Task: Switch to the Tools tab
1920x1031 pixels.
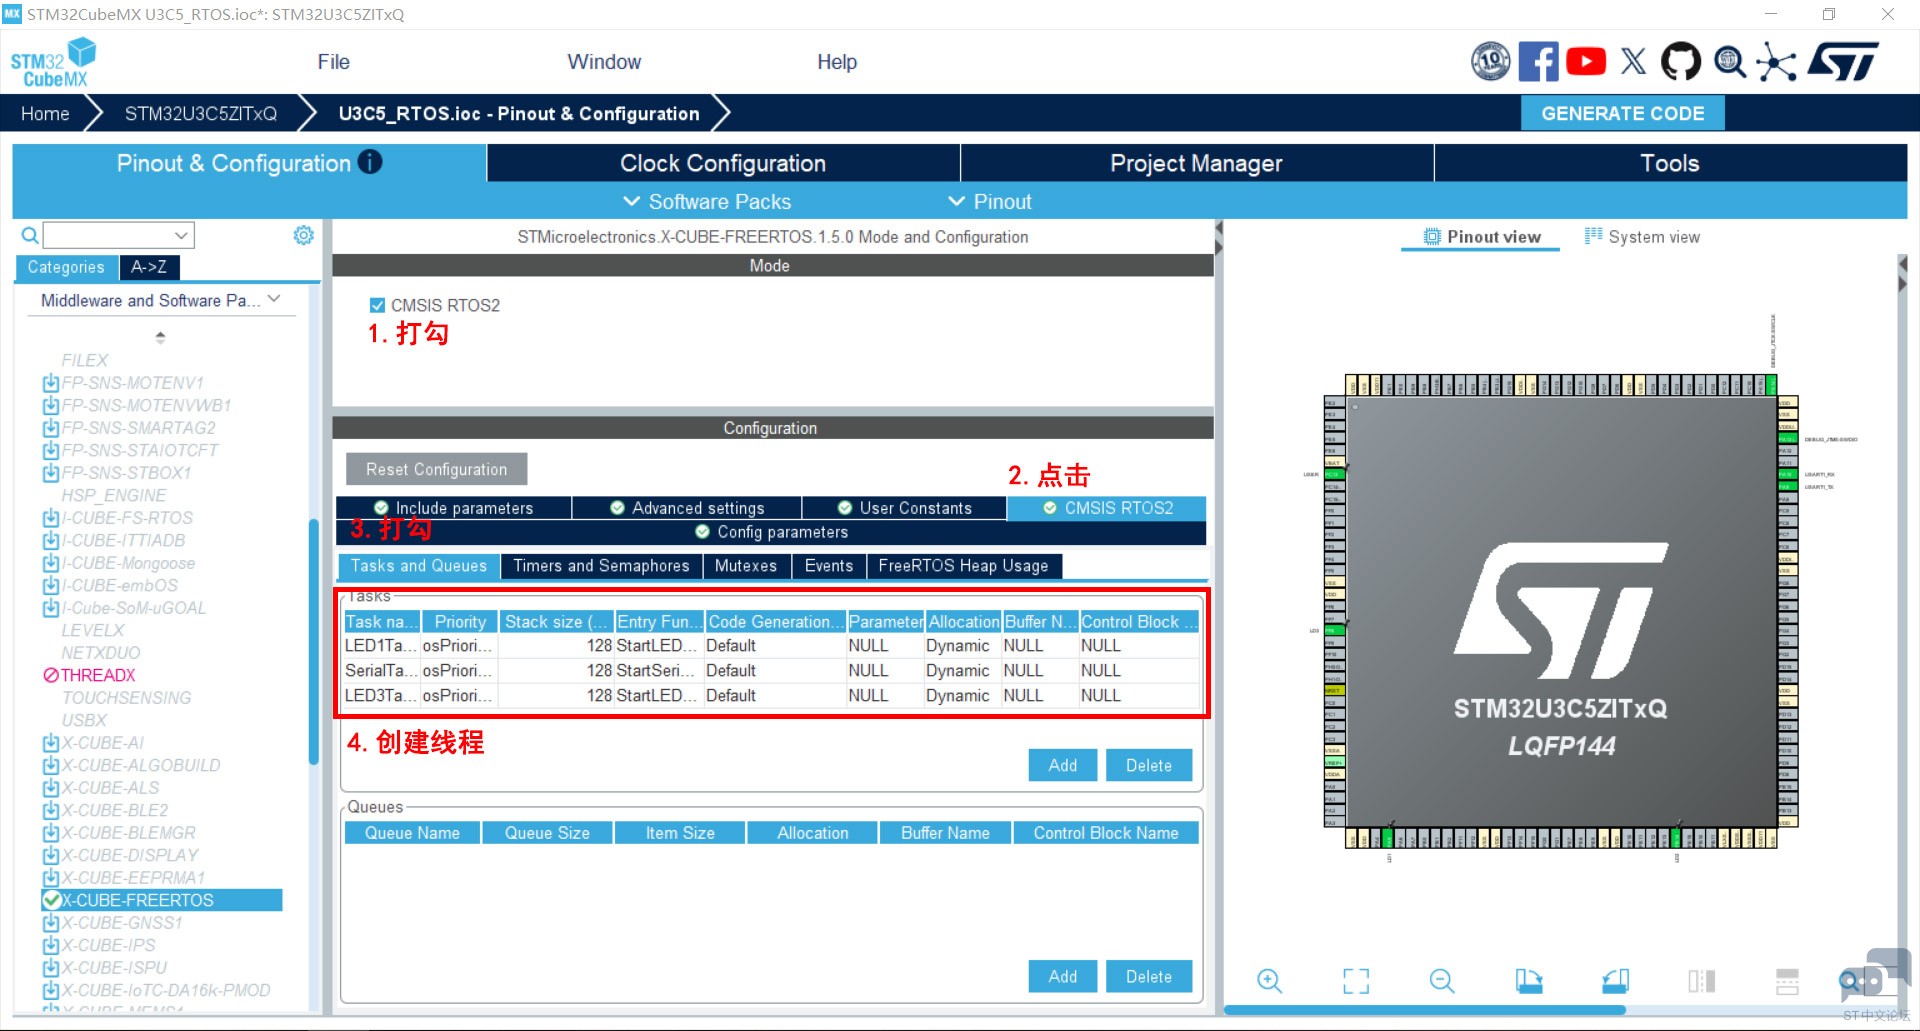Action: 1670,163
